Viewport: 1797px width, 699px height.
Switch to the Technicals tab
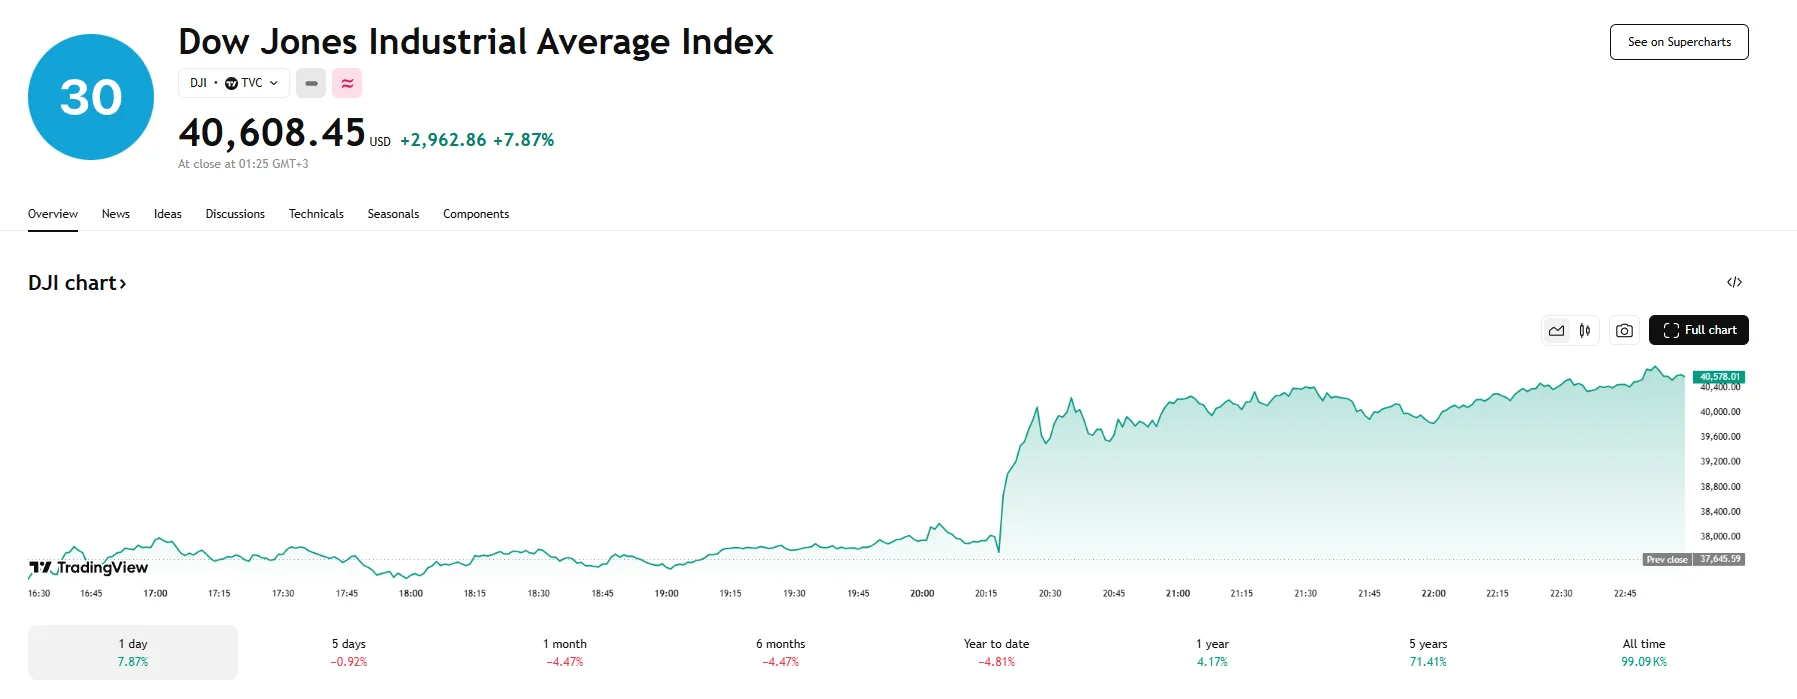click(315, 214)
